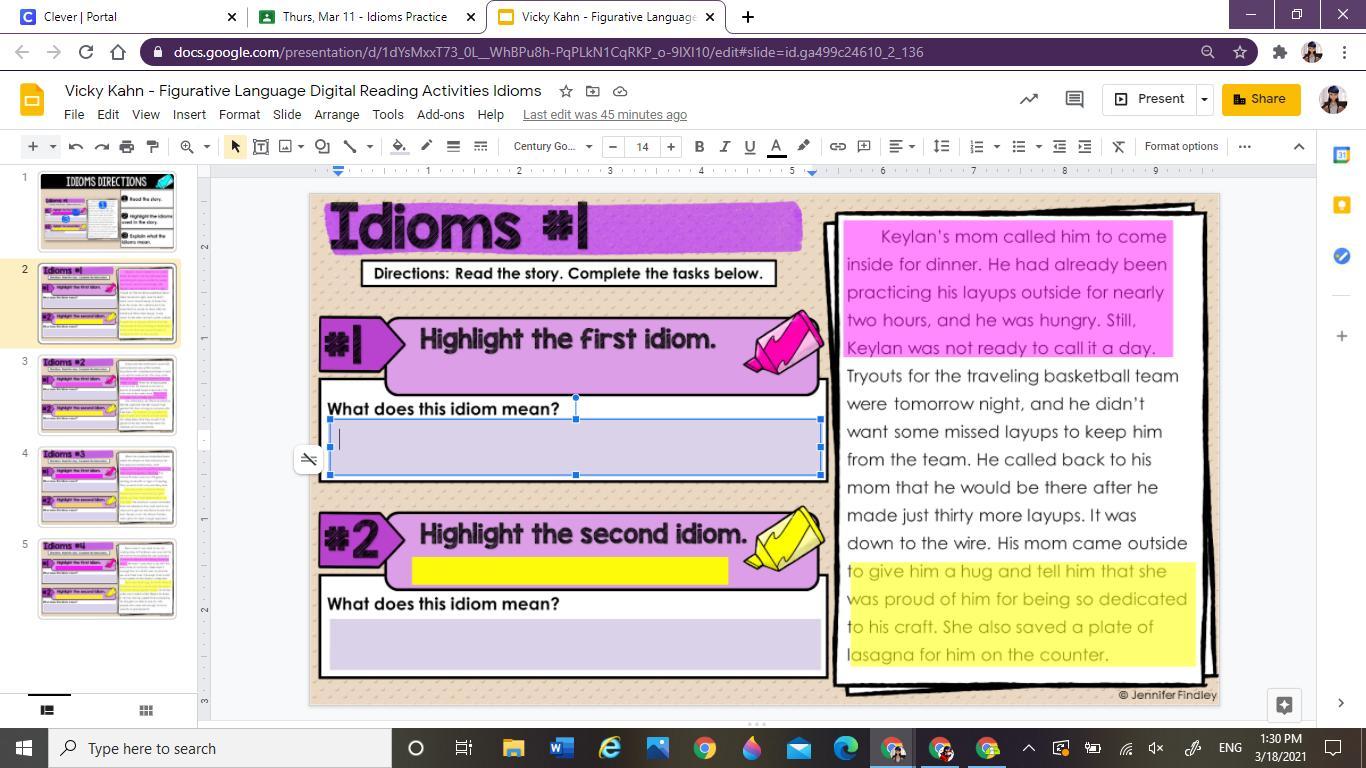Toggle bold formatting
1366x768 pixels.
pyautogui.click(x=699, y=146)
